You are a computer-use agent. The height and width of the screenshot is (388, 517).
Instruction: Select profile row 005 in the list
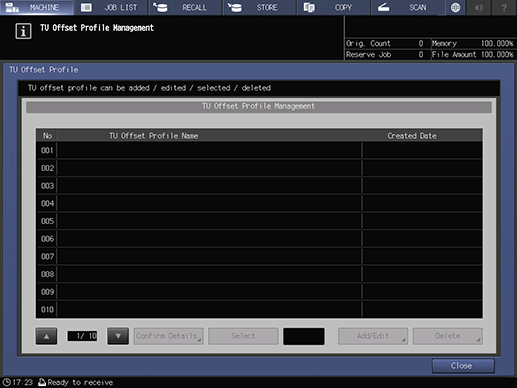[x=259, y=221]
